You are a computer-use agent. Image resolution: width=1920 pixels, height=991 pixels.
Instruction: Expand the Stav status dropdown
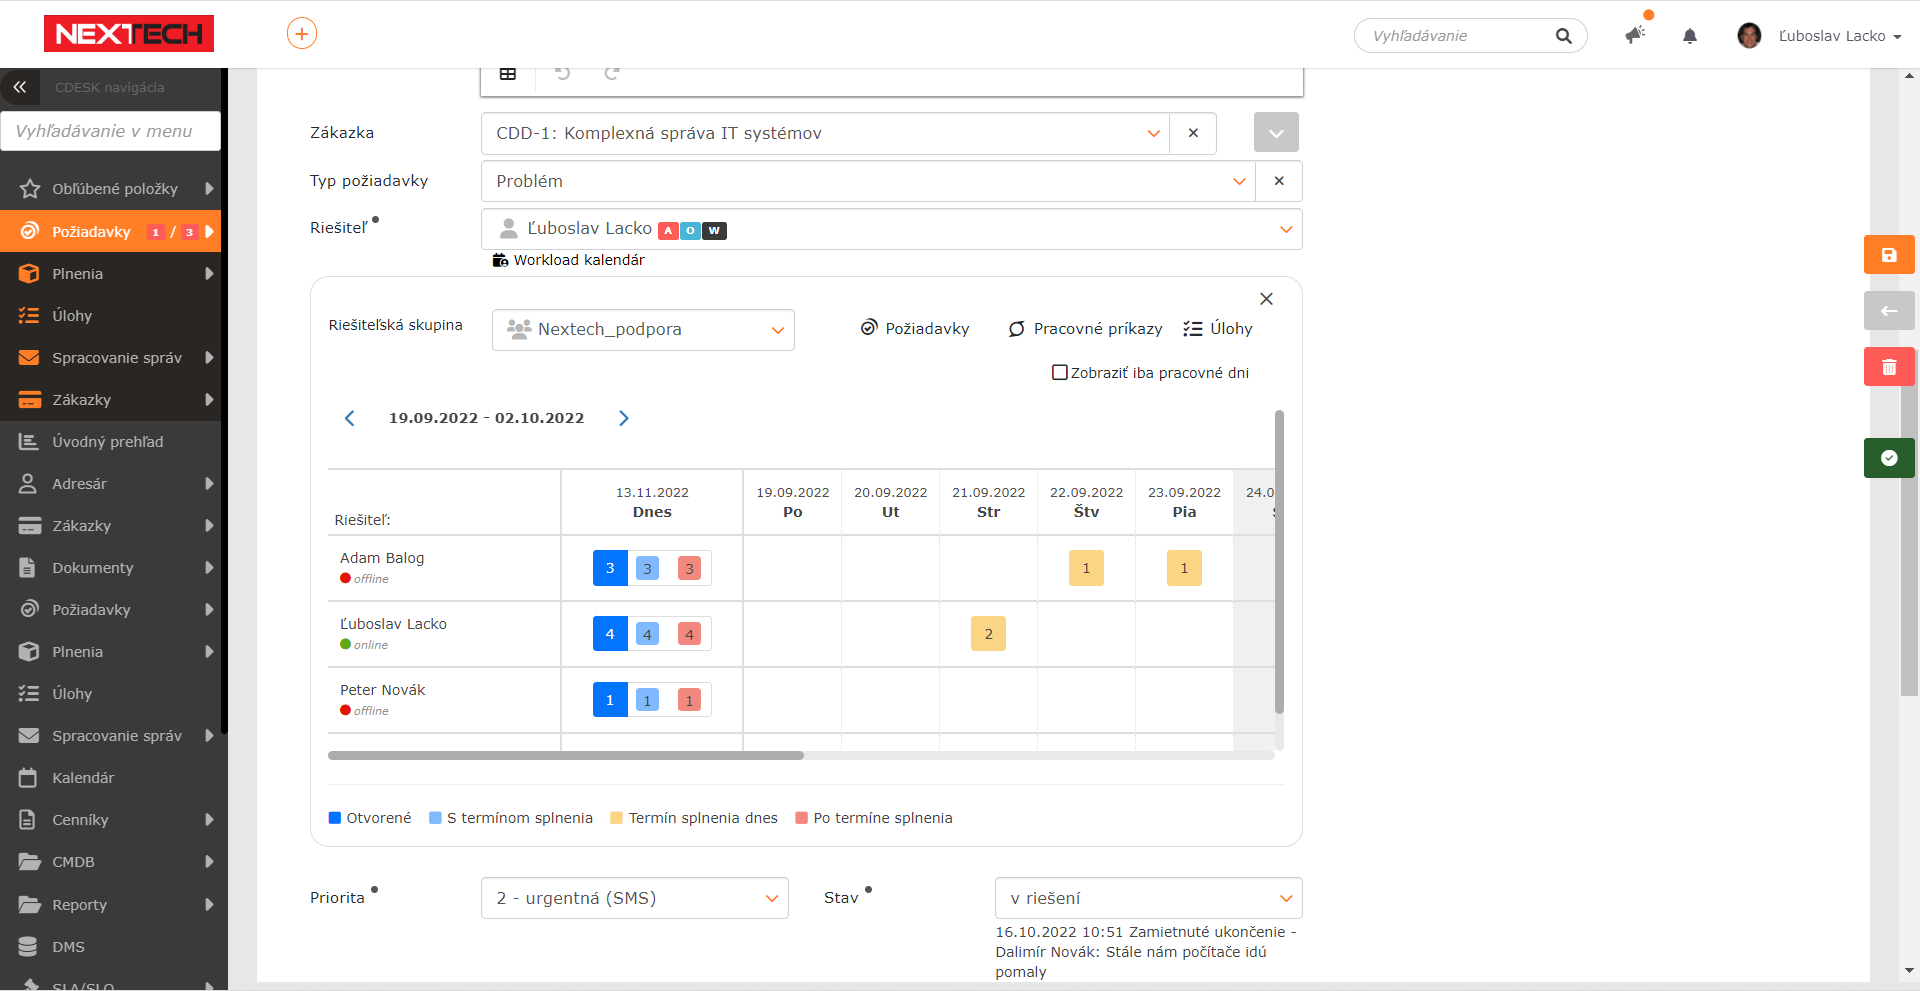(1148, 898)
